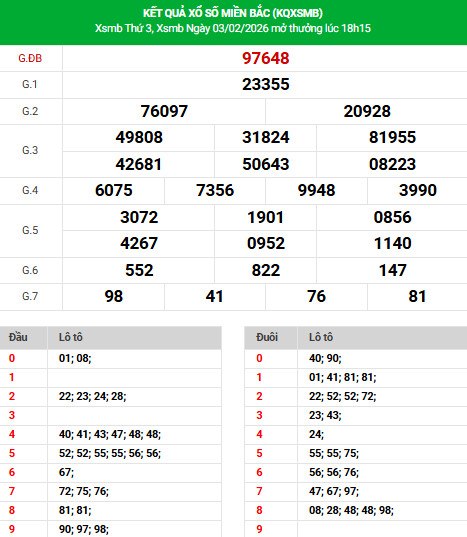The height and width of the screenshot is (537, 467).
Task: Select G.6 number 822
Action: (266, 270)
